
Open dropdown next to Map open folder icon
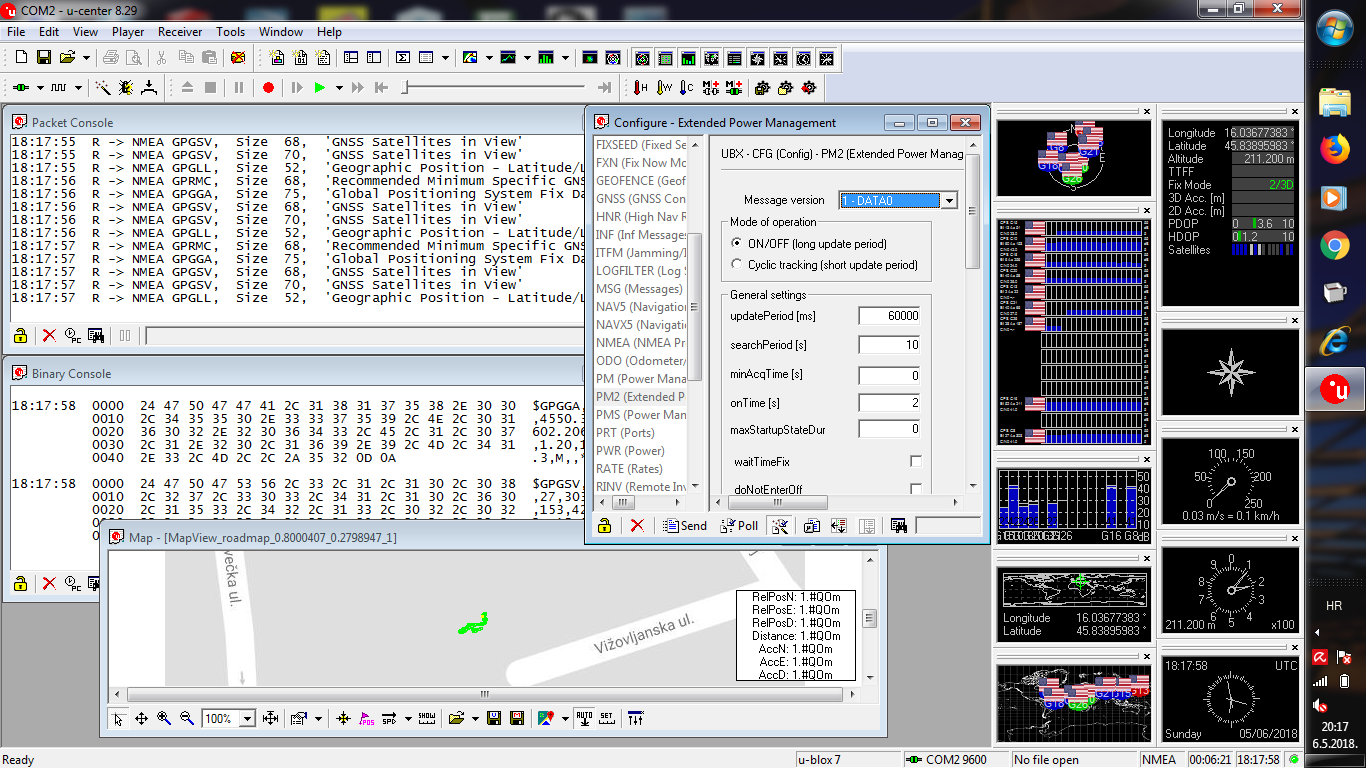coord(474,718)
